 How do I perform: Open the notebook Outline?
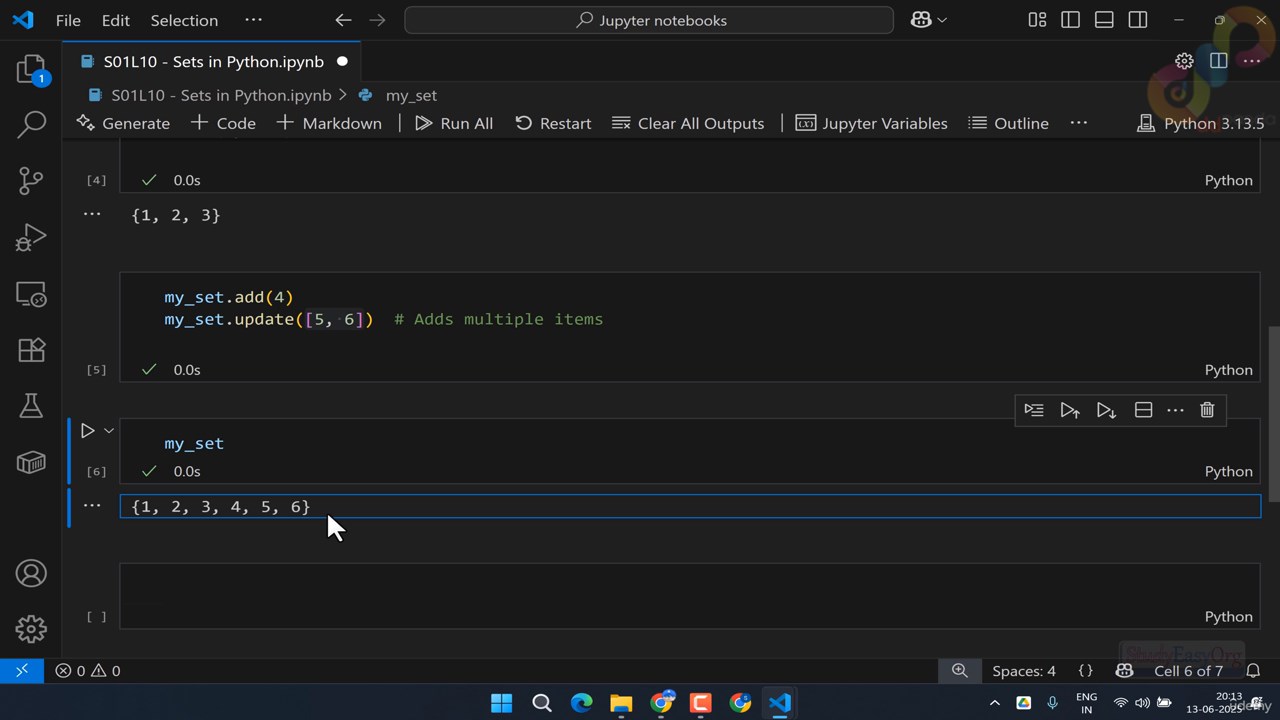[1008, 123]
